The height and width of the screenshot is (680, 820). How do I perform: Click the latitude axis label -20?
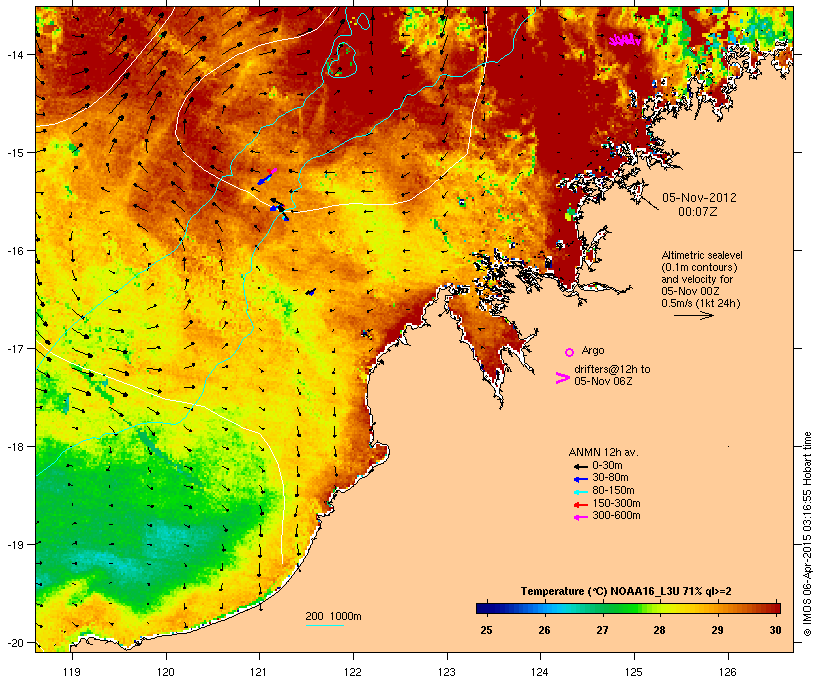(x=15, y=642)
